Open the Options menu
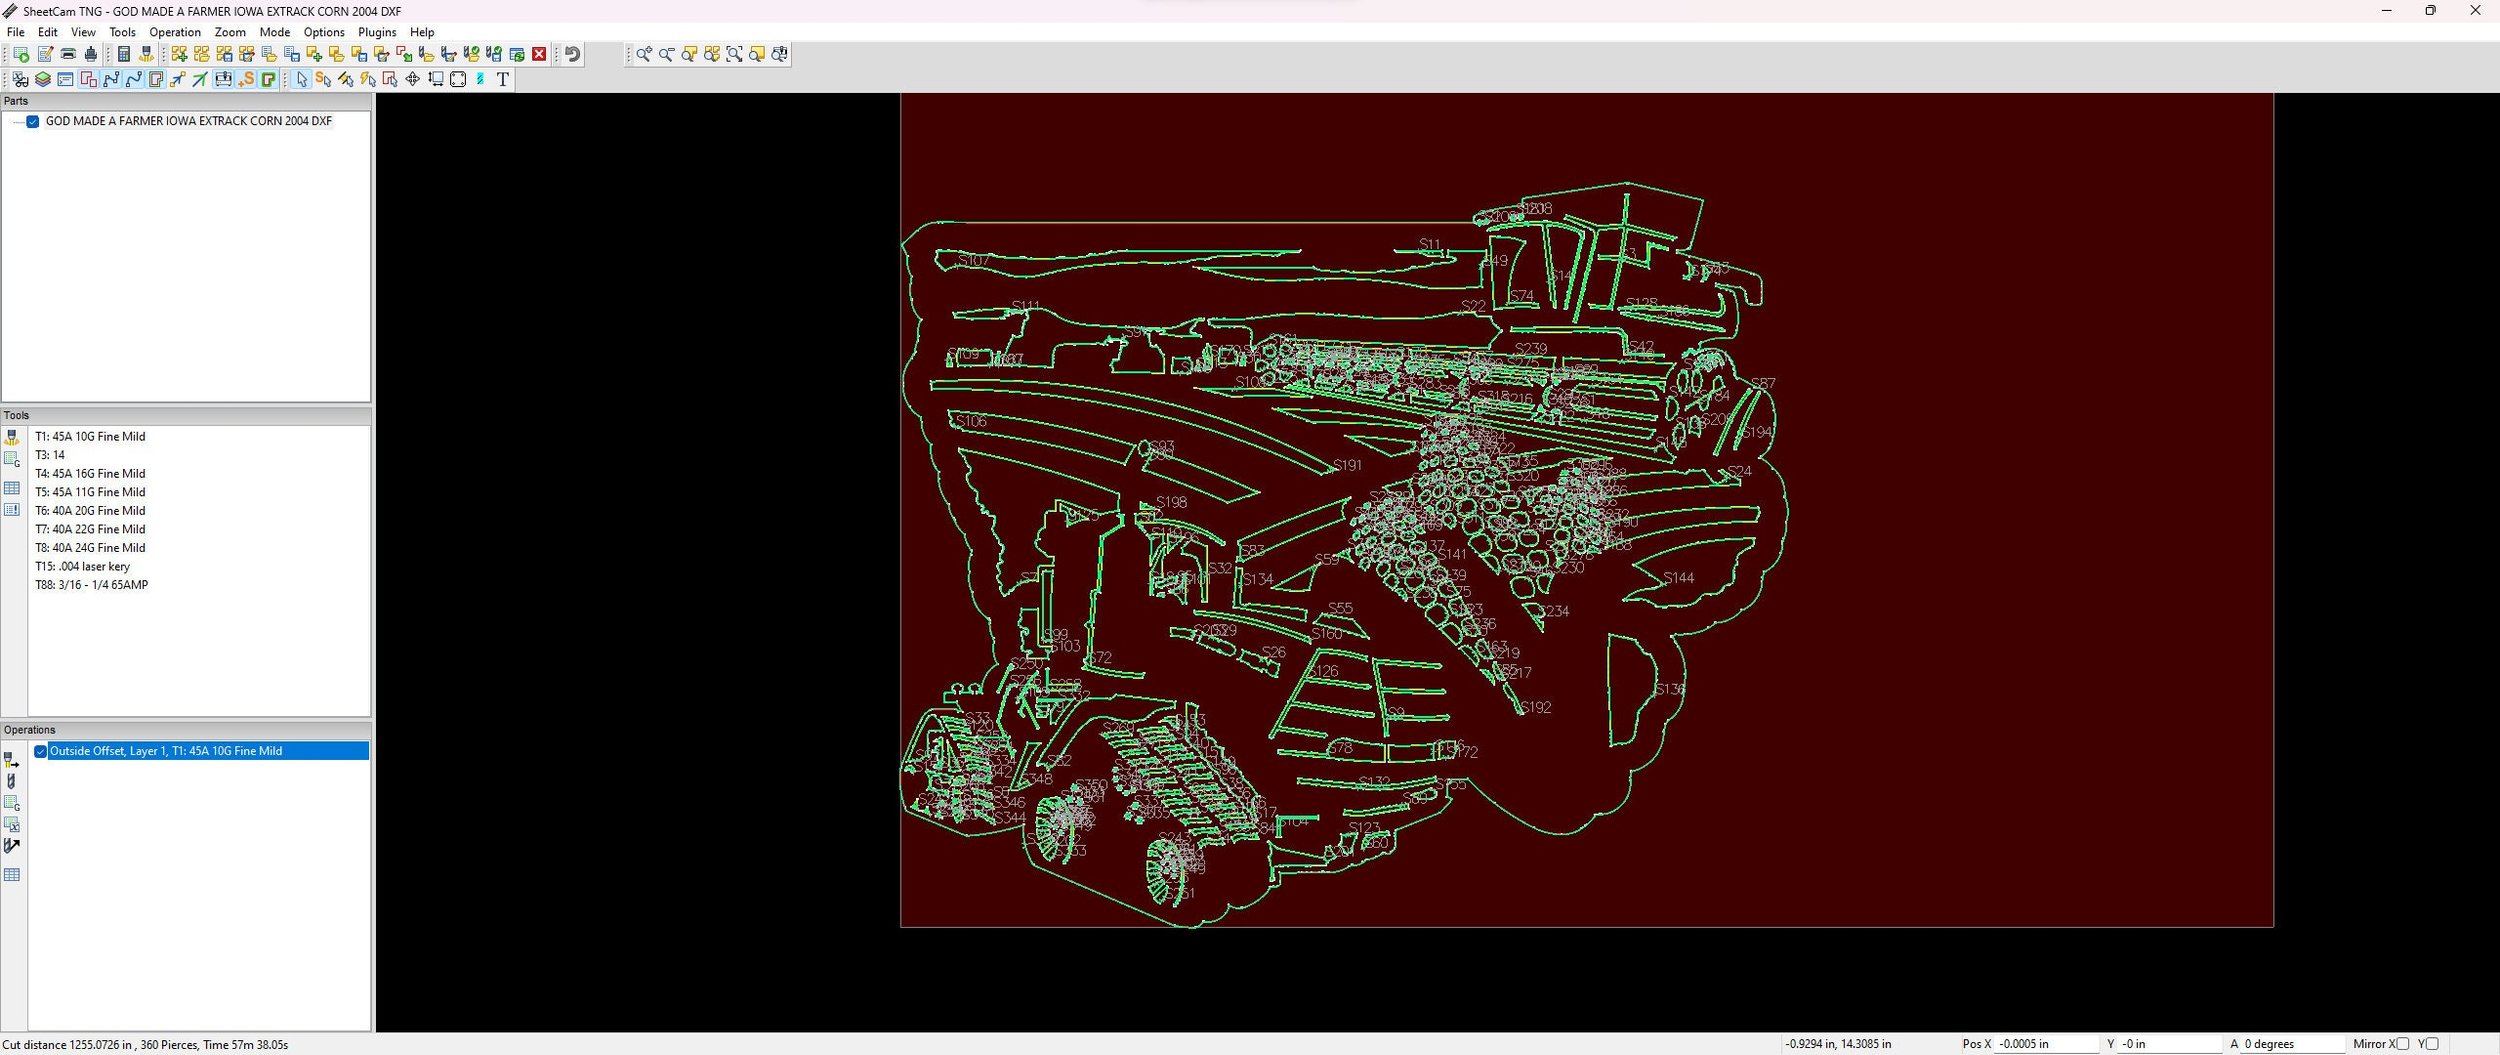This screenshot has height=1055, width=2500. coord(324,32)
